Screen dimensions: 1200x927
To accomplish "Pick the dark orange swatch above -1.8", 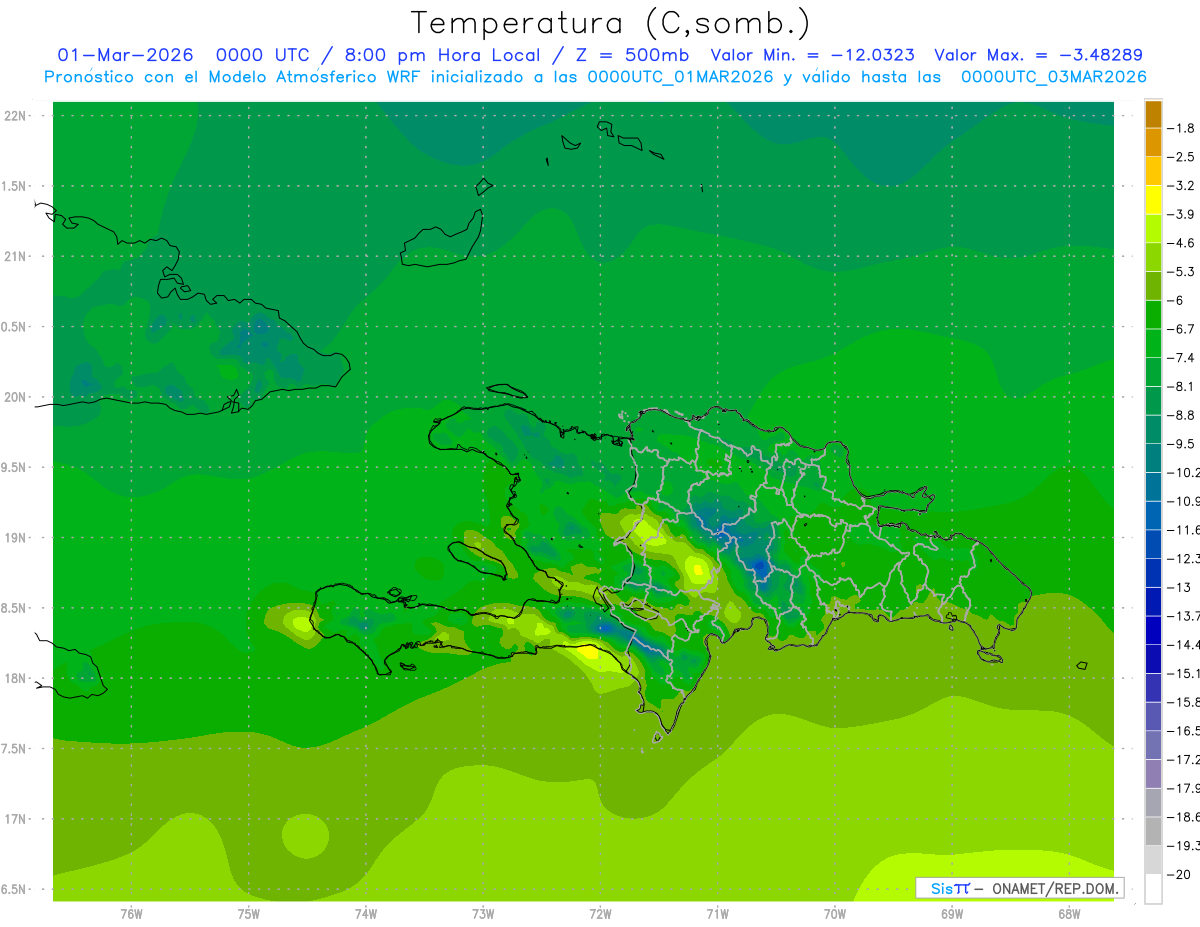I will [1153, 114].
